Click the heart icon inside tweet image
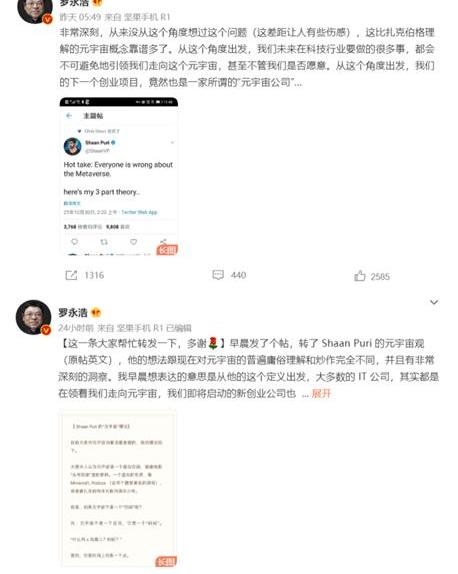 (x=134, y=242)
